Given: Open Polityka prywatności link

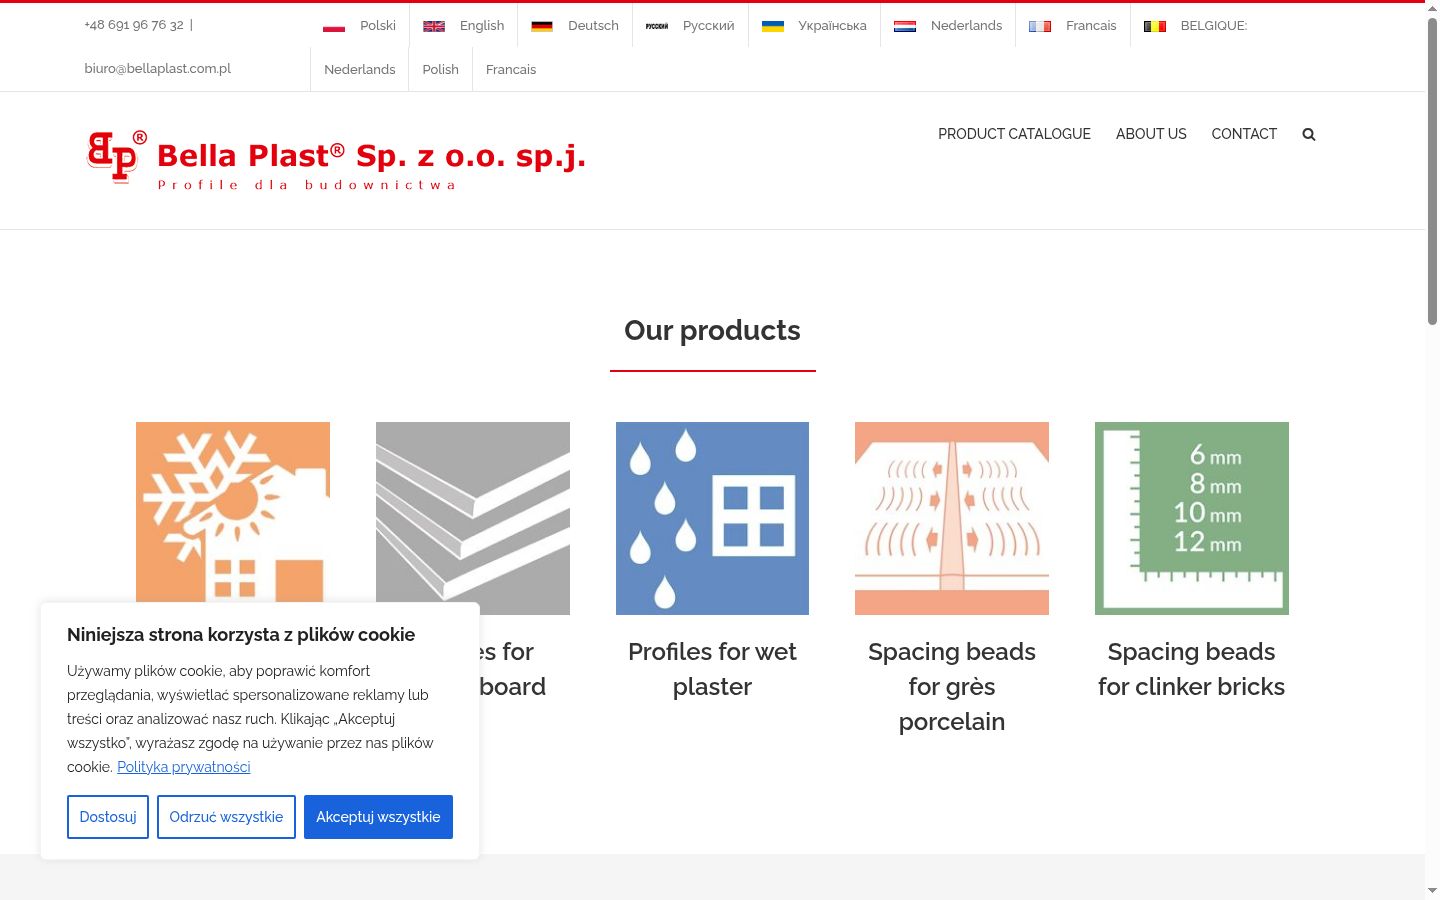Looking at the screenshot, I should tap(184, 767).
